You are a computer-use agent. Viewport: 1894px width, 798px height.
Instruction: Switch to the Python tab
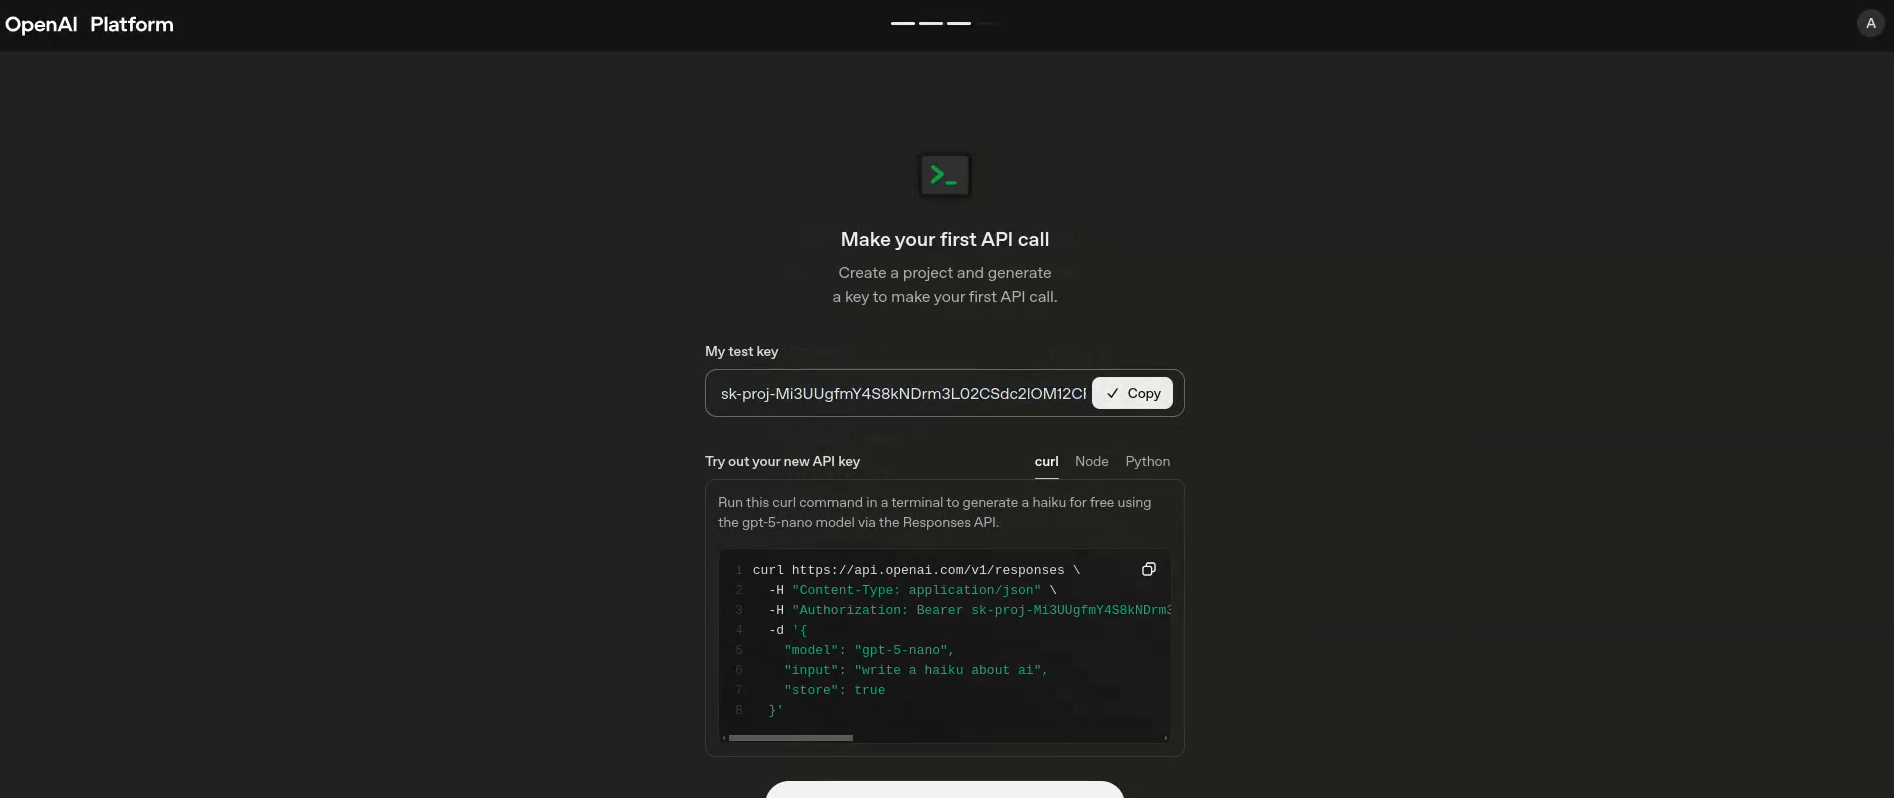coord(1147,461)
